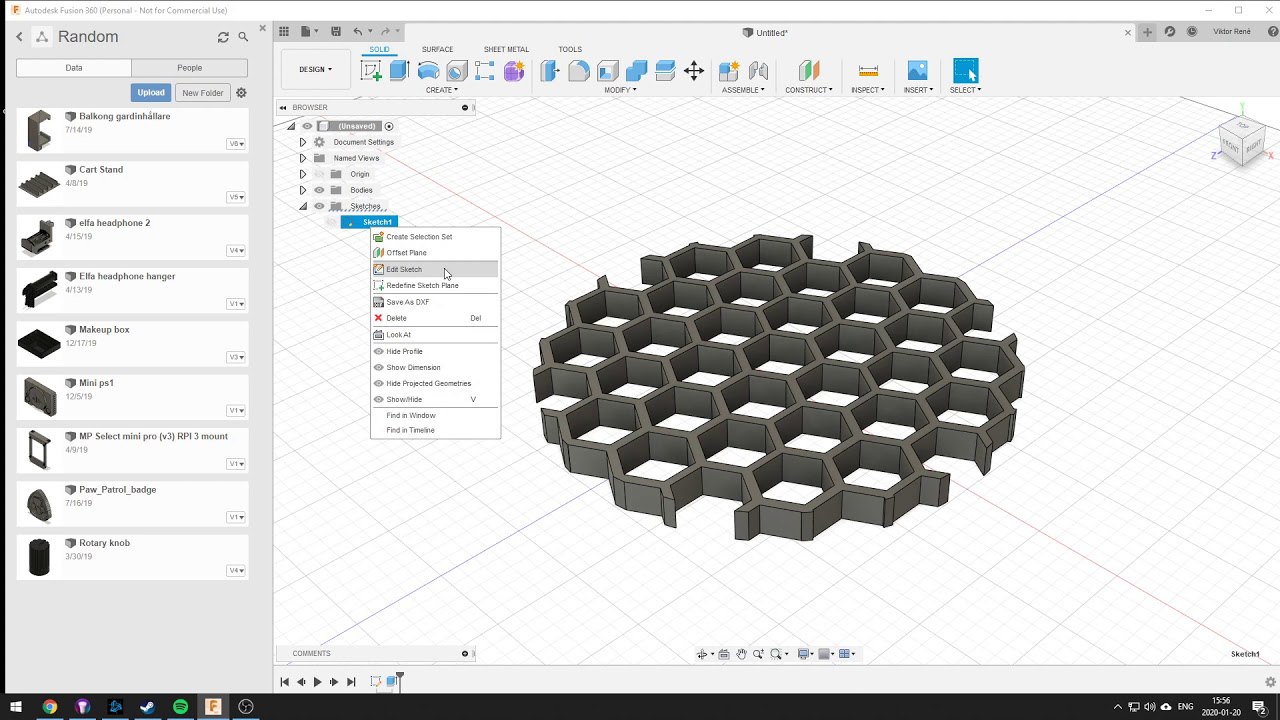Expand the Document Settings node

303,142
